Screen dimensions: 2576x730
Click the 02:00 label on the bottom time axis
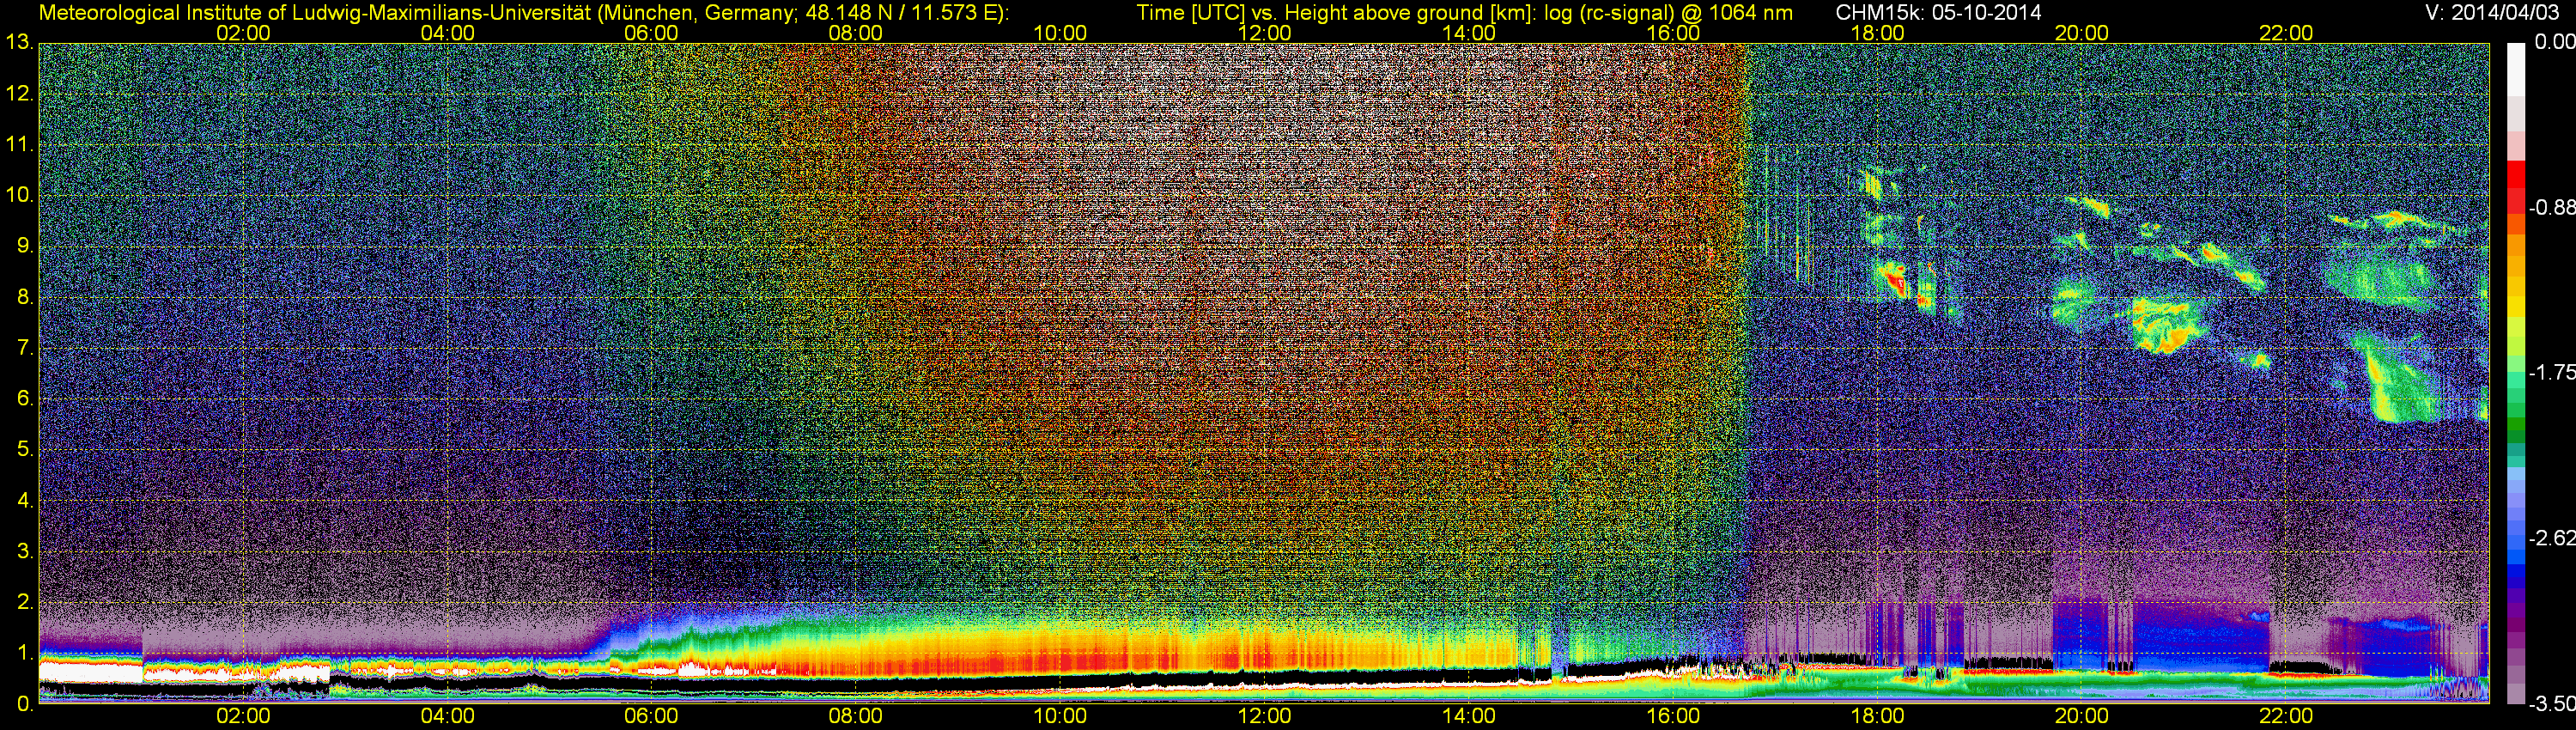tap(243, 716)
